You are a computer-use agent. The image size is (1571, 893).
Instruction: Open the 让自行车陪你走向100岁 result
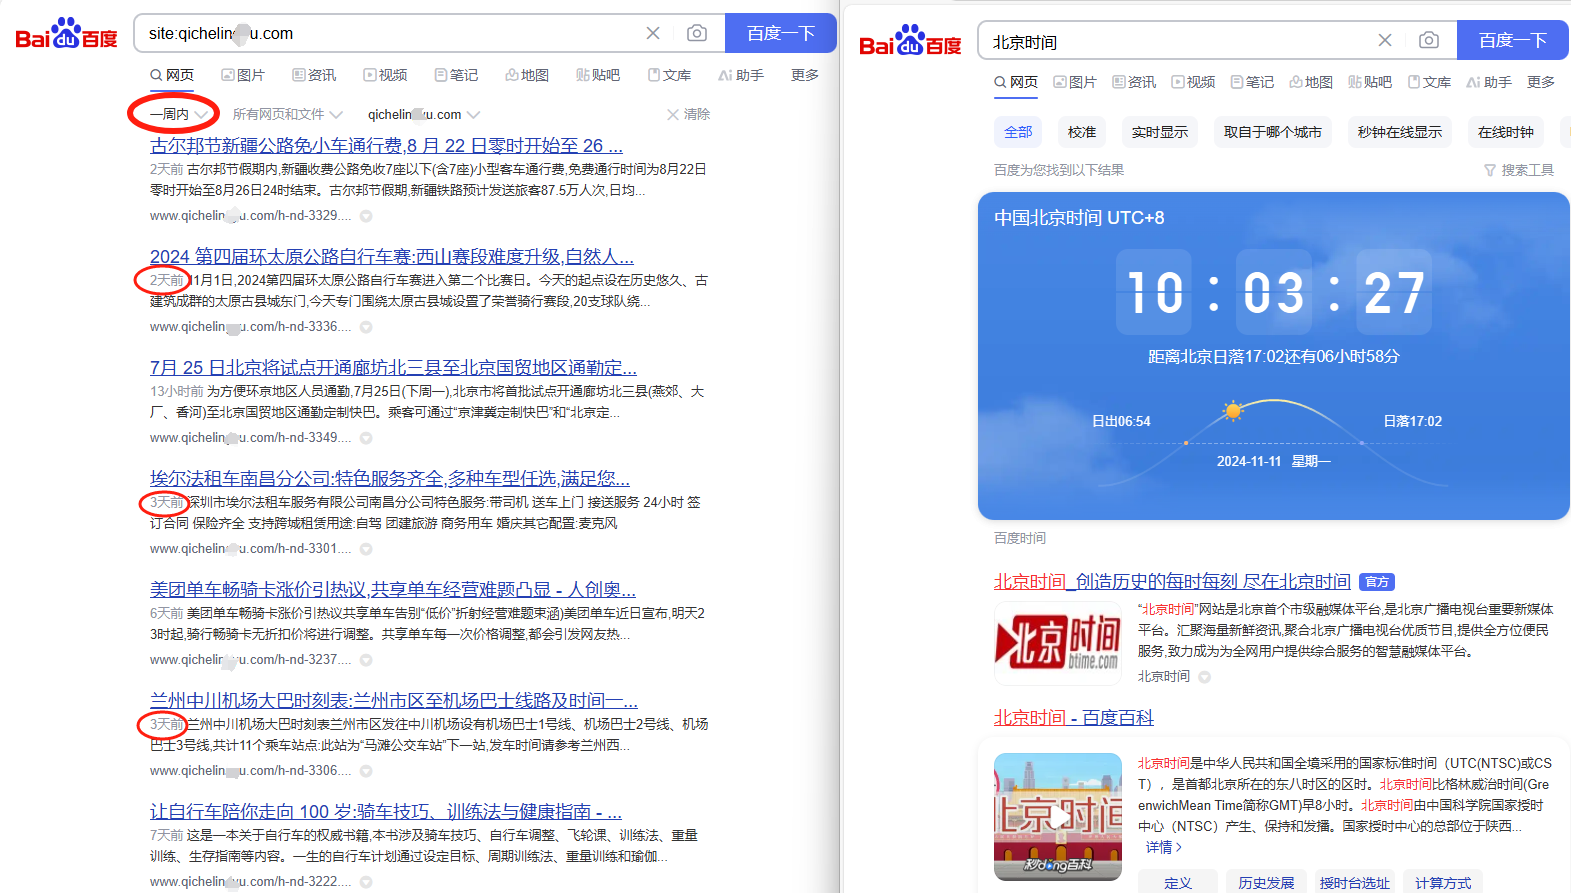pos(386,811)
